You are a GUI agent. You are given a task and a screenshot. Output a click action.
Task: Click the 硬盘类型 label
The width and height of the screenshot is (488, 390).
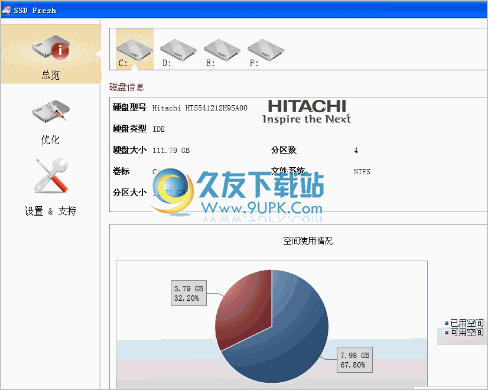129,129
